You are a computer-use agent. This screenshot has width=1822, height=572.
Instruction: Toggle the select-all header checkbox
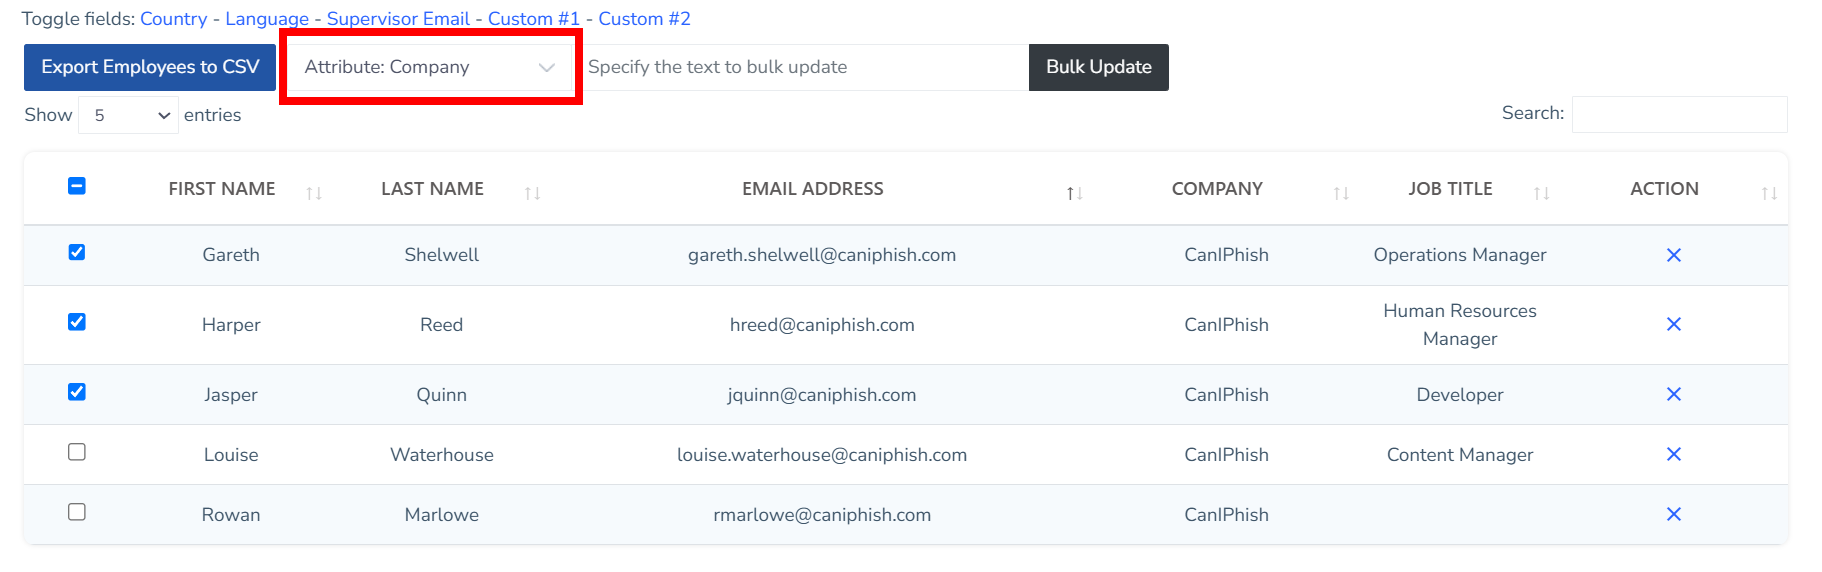[77, 186]
